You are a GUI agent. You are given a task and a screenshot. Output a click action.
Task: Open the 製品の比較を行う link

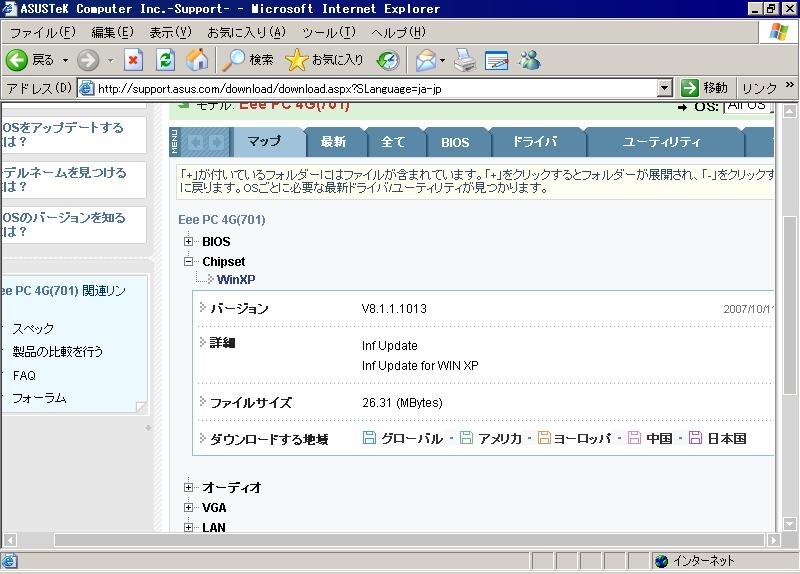tap(58, 352)
